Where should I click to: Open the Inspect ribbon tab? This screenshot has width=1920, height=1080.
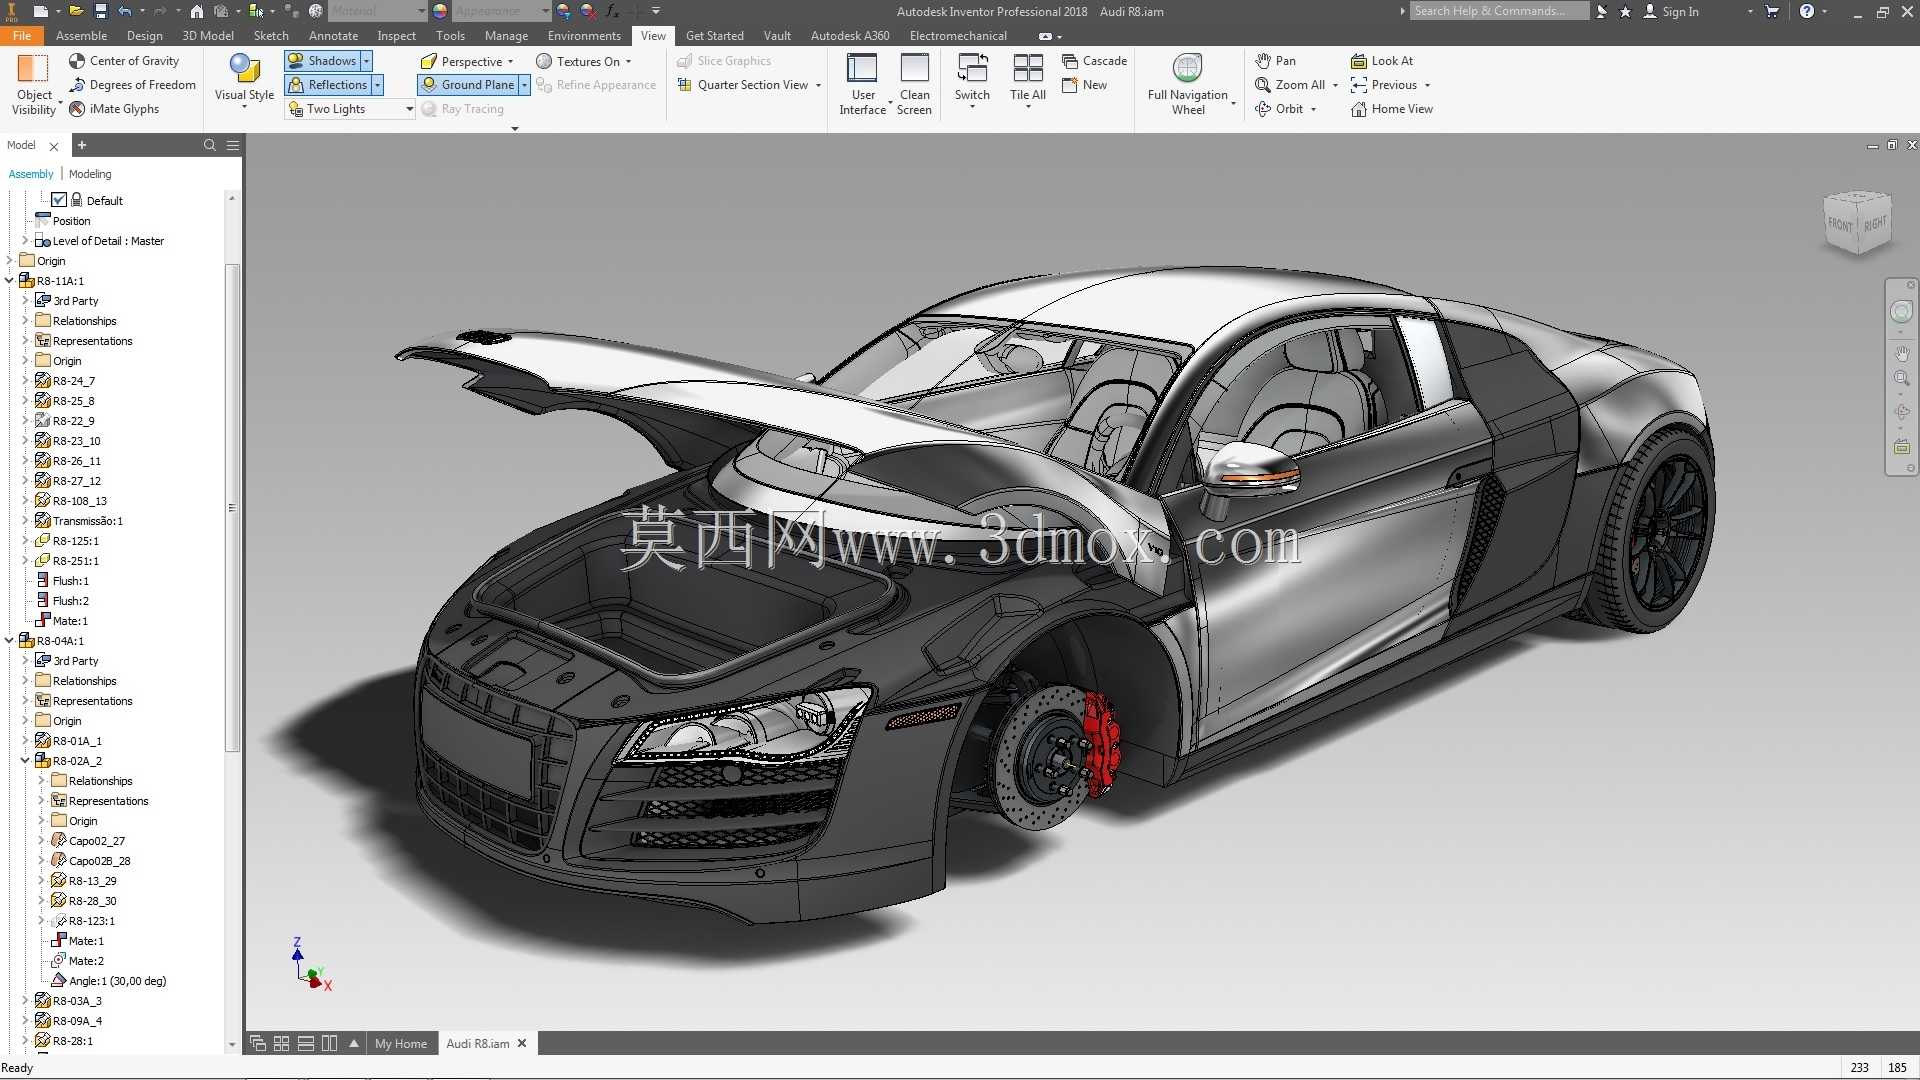point(396,35)
